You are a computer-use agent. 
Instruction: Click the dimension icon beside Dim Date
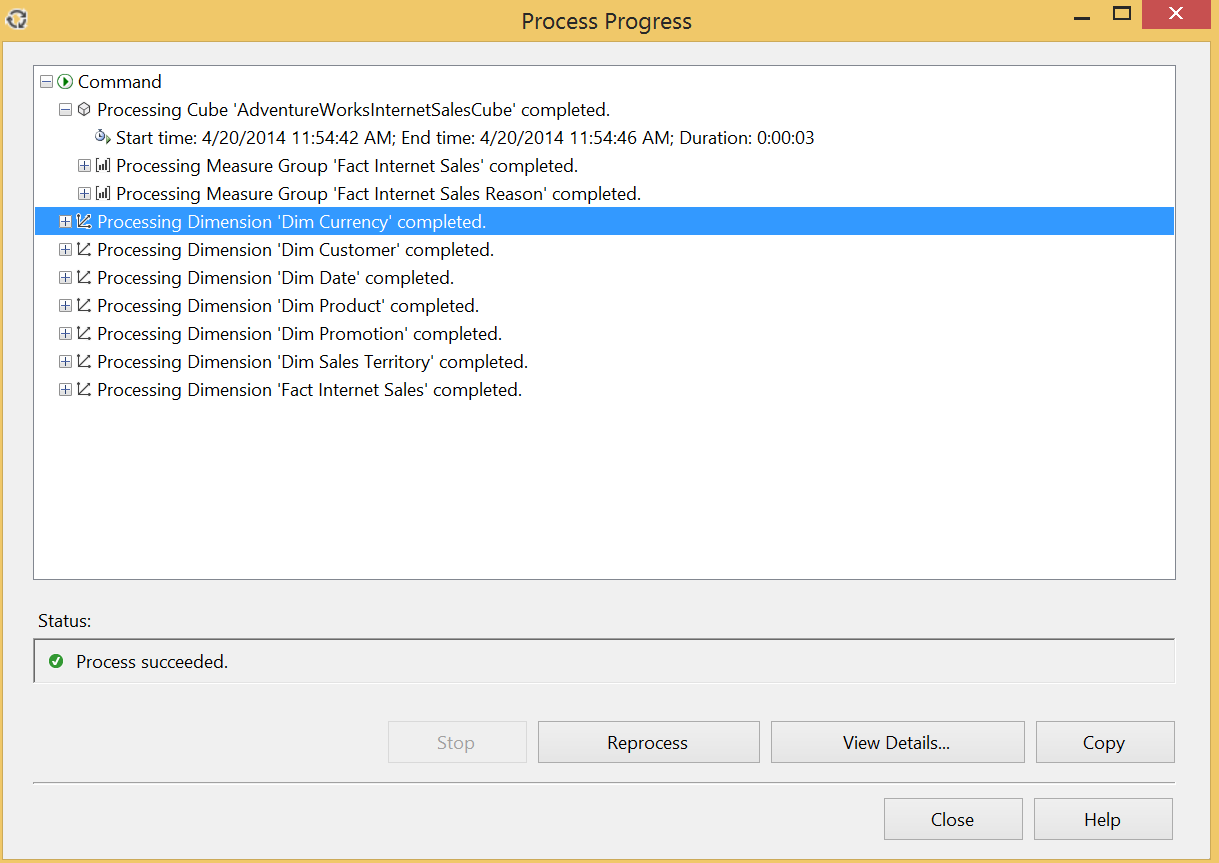click(84, 278)
